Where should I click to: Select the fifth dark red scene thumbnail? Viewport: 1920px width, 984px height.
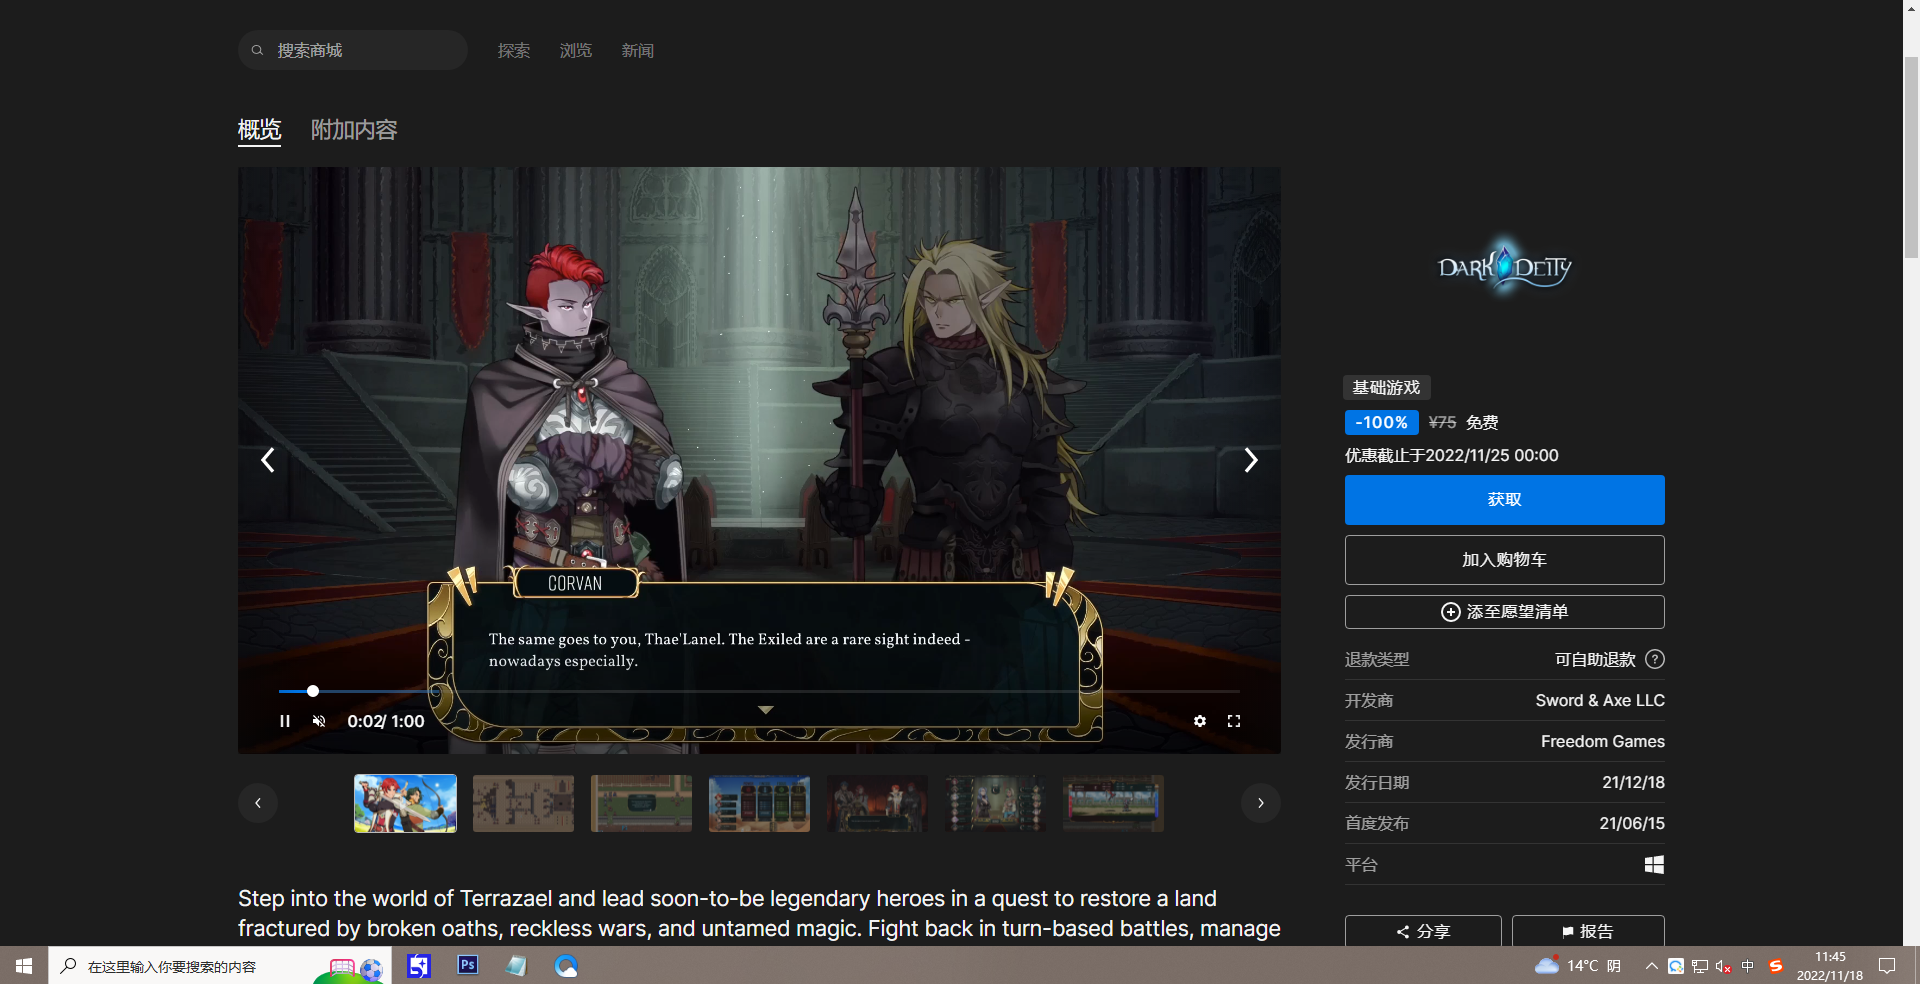click(877, 803)
